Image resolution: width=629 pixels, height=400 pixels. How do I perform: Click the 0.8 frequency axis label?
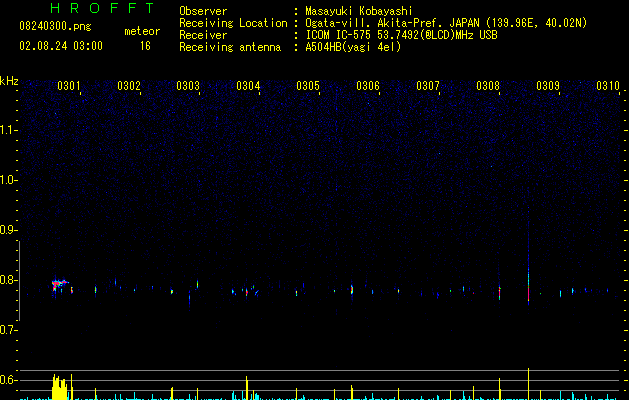(9, 280)
